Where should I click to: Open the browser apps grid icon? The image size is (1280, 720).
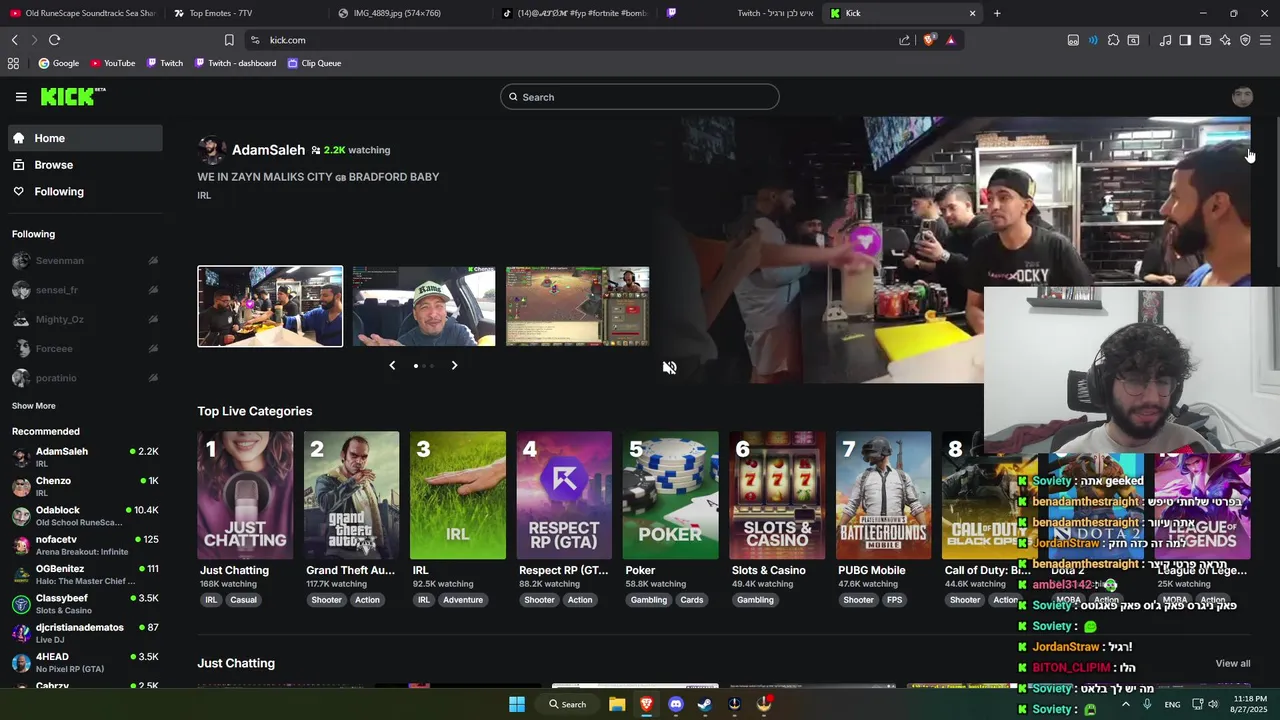tap(13, 63)
